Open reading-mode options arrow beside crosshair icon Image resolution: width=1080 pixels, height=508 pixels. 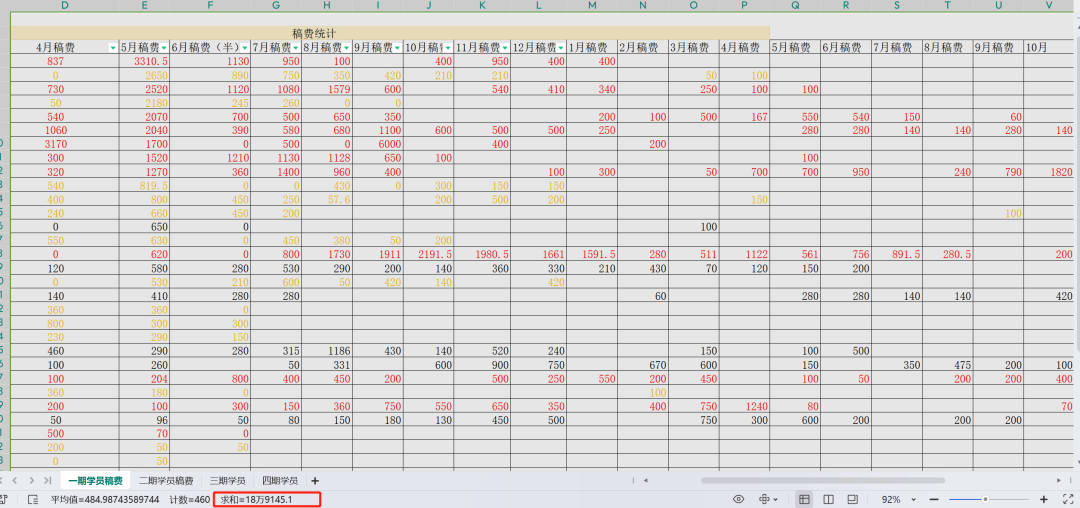[x=776, y=499]
